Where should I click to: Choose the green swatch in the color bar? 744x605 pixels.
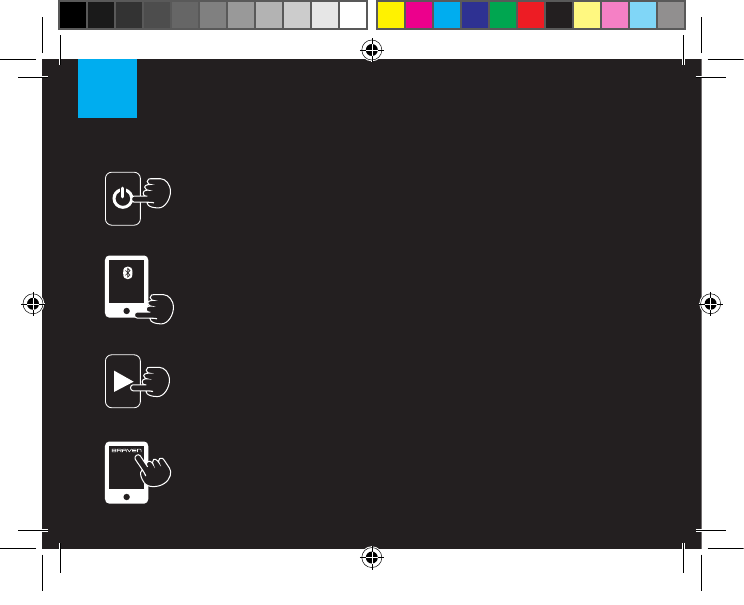(x=502, y=15)
